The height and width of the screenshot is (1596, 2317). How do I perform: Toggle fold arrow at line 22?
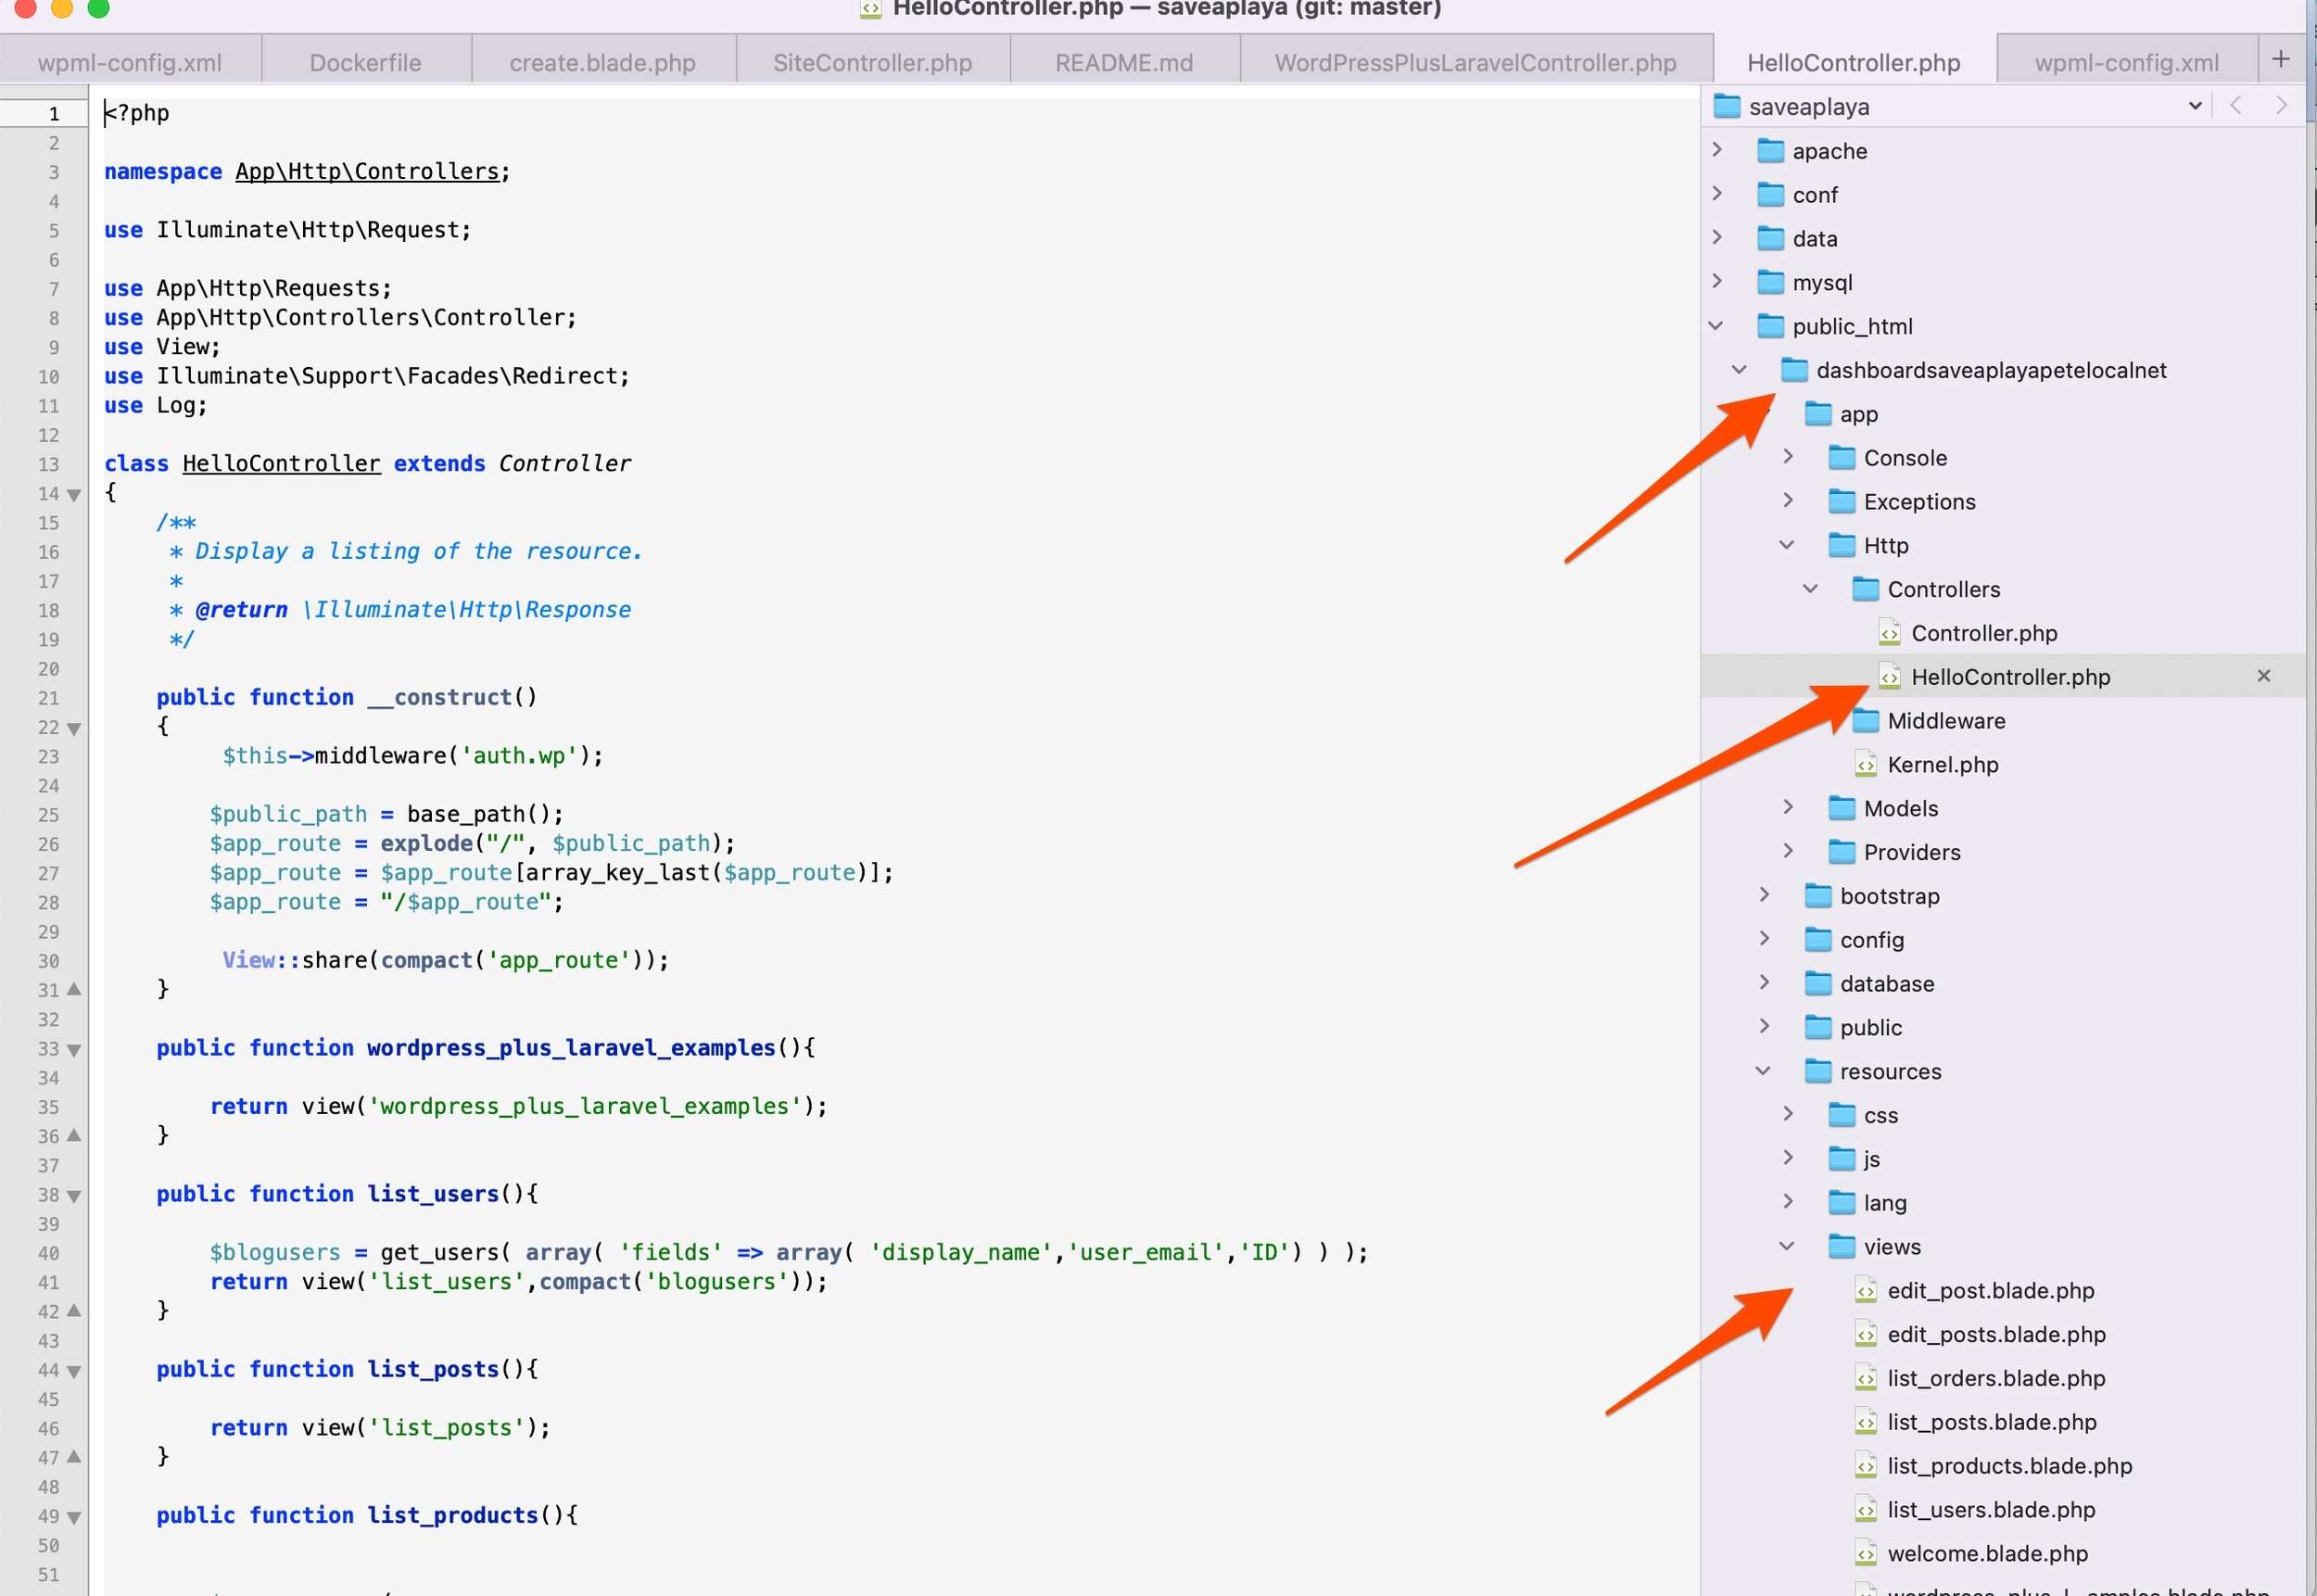click(x=74, y=728)
